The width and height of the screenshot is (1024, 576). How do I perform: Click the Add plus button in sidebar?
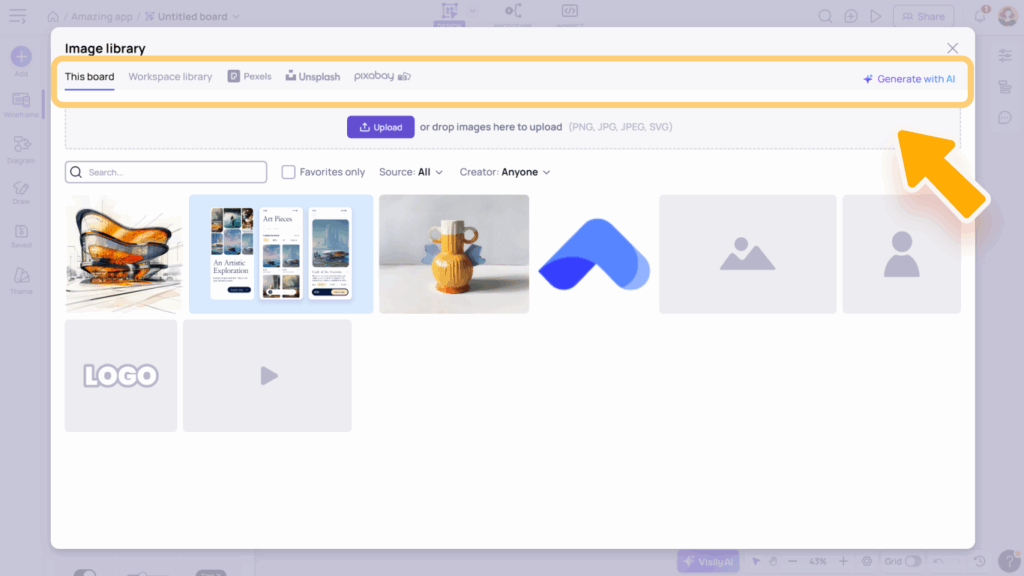[x=21, y=58]
